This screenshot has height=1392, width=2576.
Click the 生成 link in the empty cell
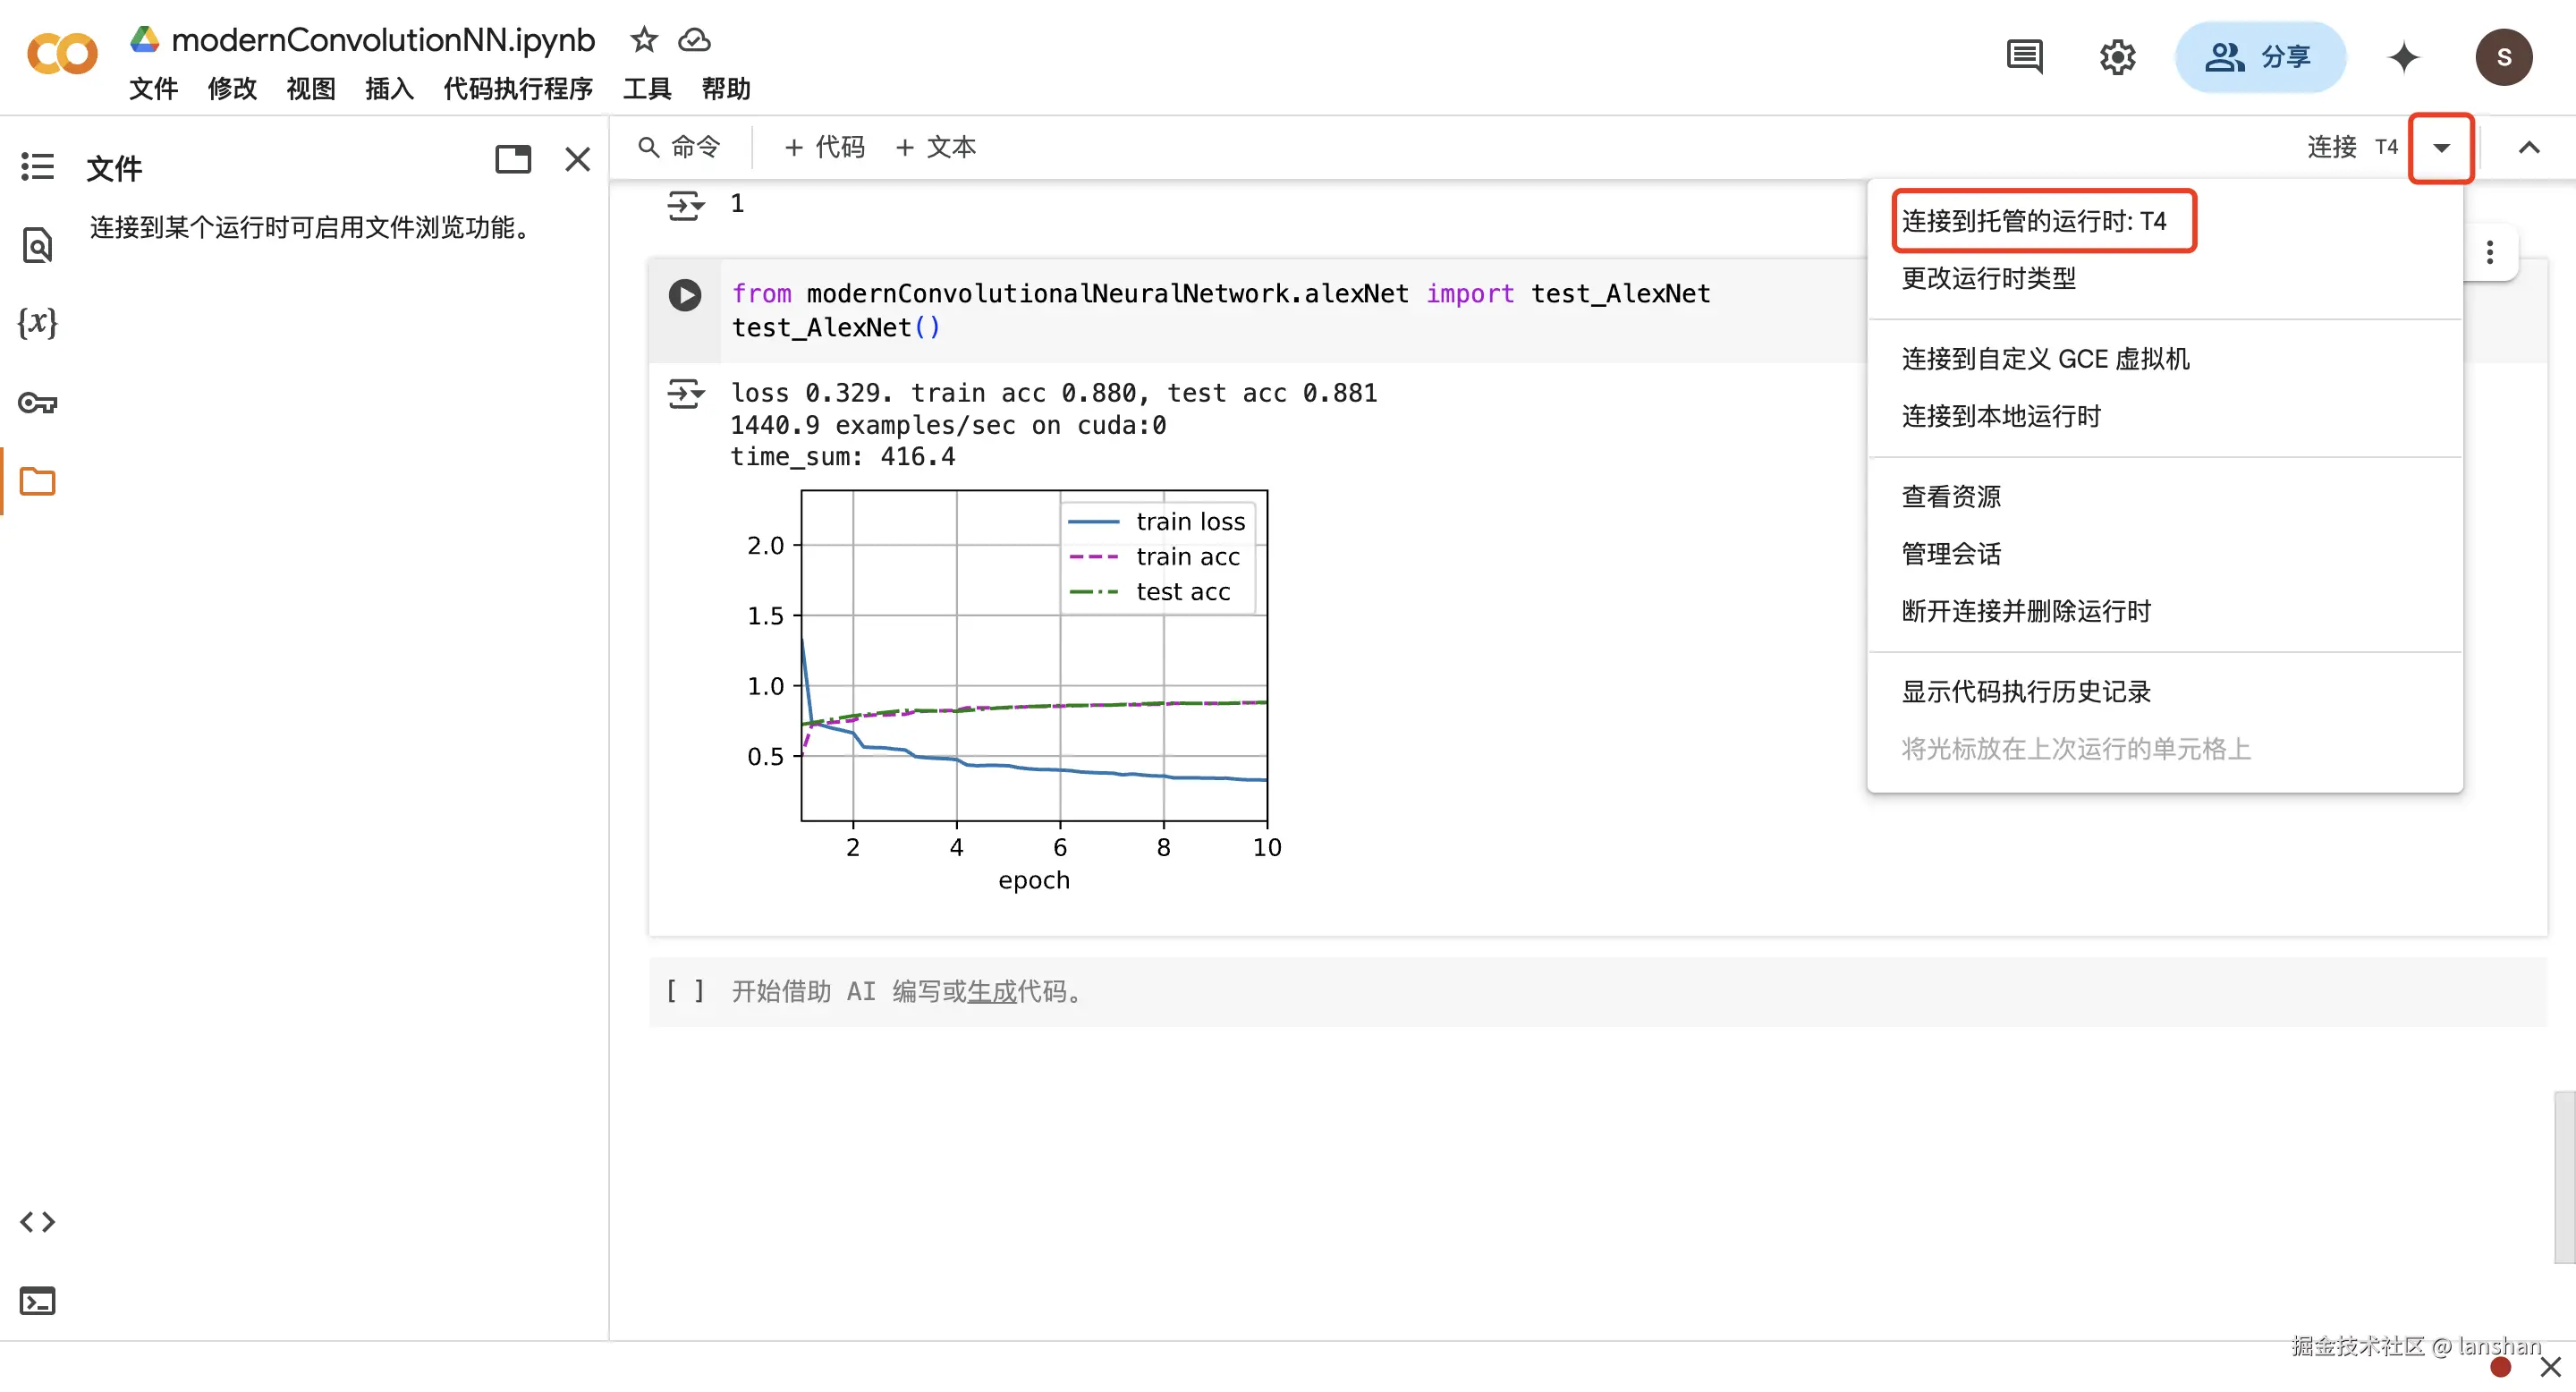pos(991,991)
